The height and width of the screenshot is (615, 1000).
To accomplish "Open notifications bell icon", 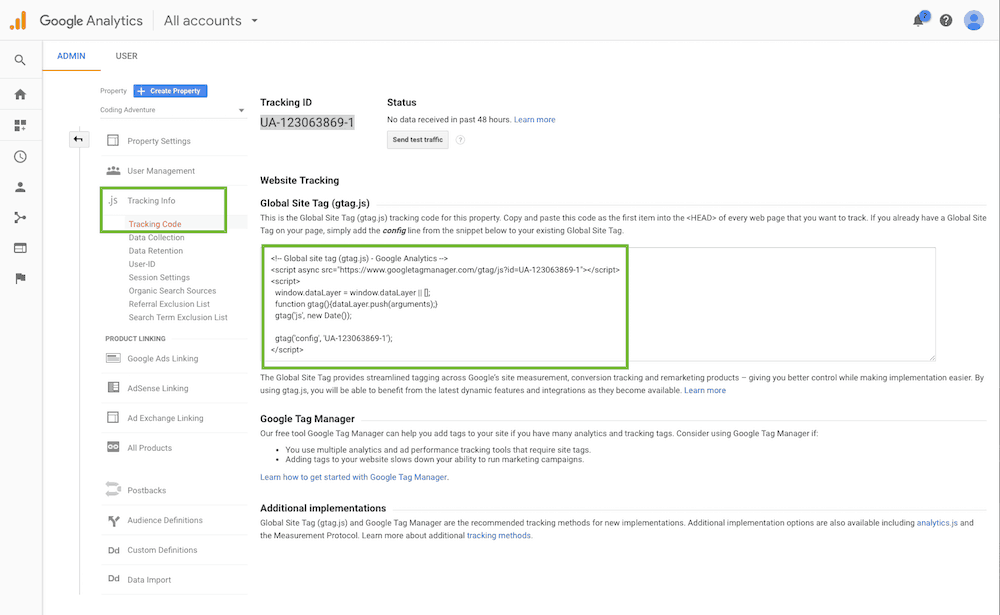I will point(919,20).
